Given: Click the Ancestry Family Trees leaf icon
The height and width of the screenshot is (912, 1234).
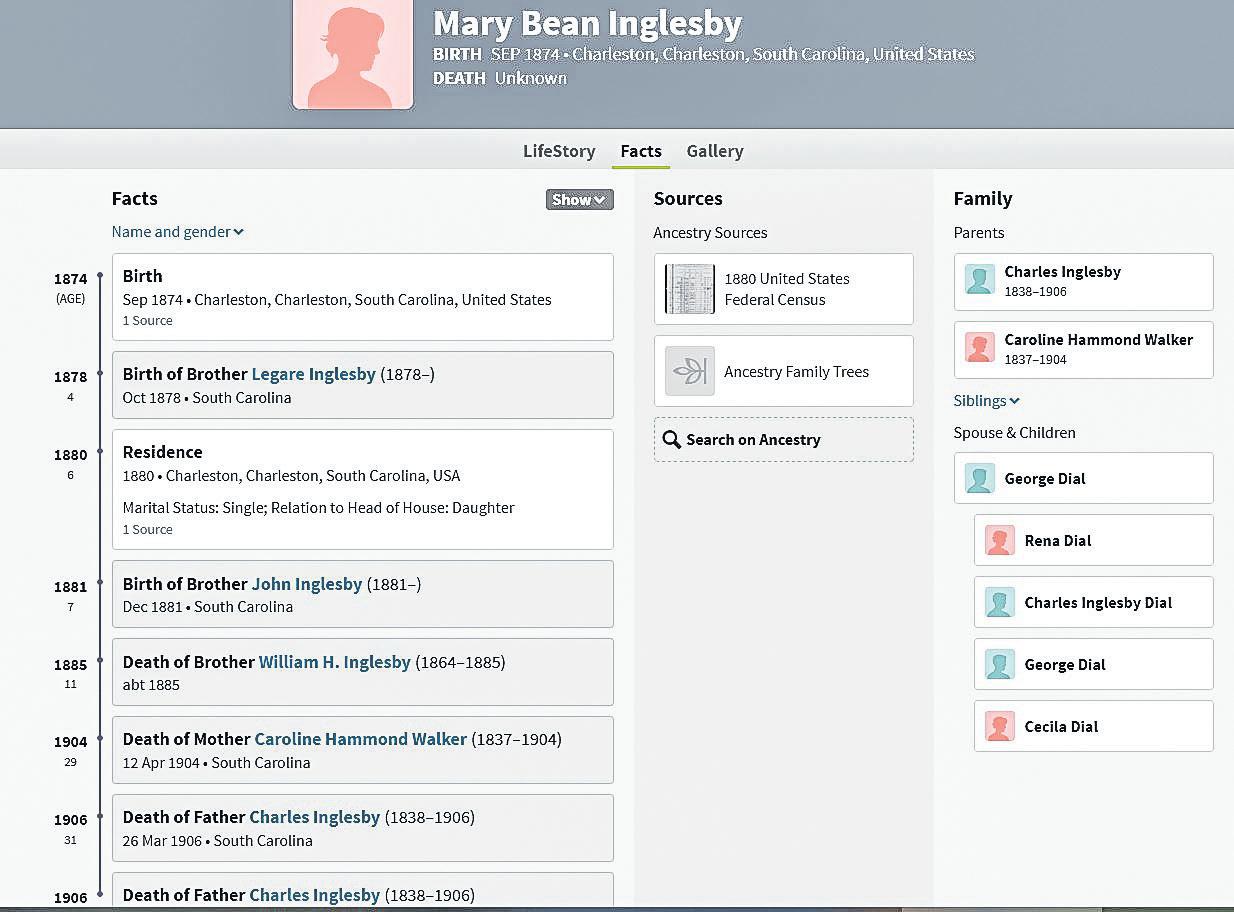Looking at the screenshot, I should pyautogui.click(x=689, y=371).
